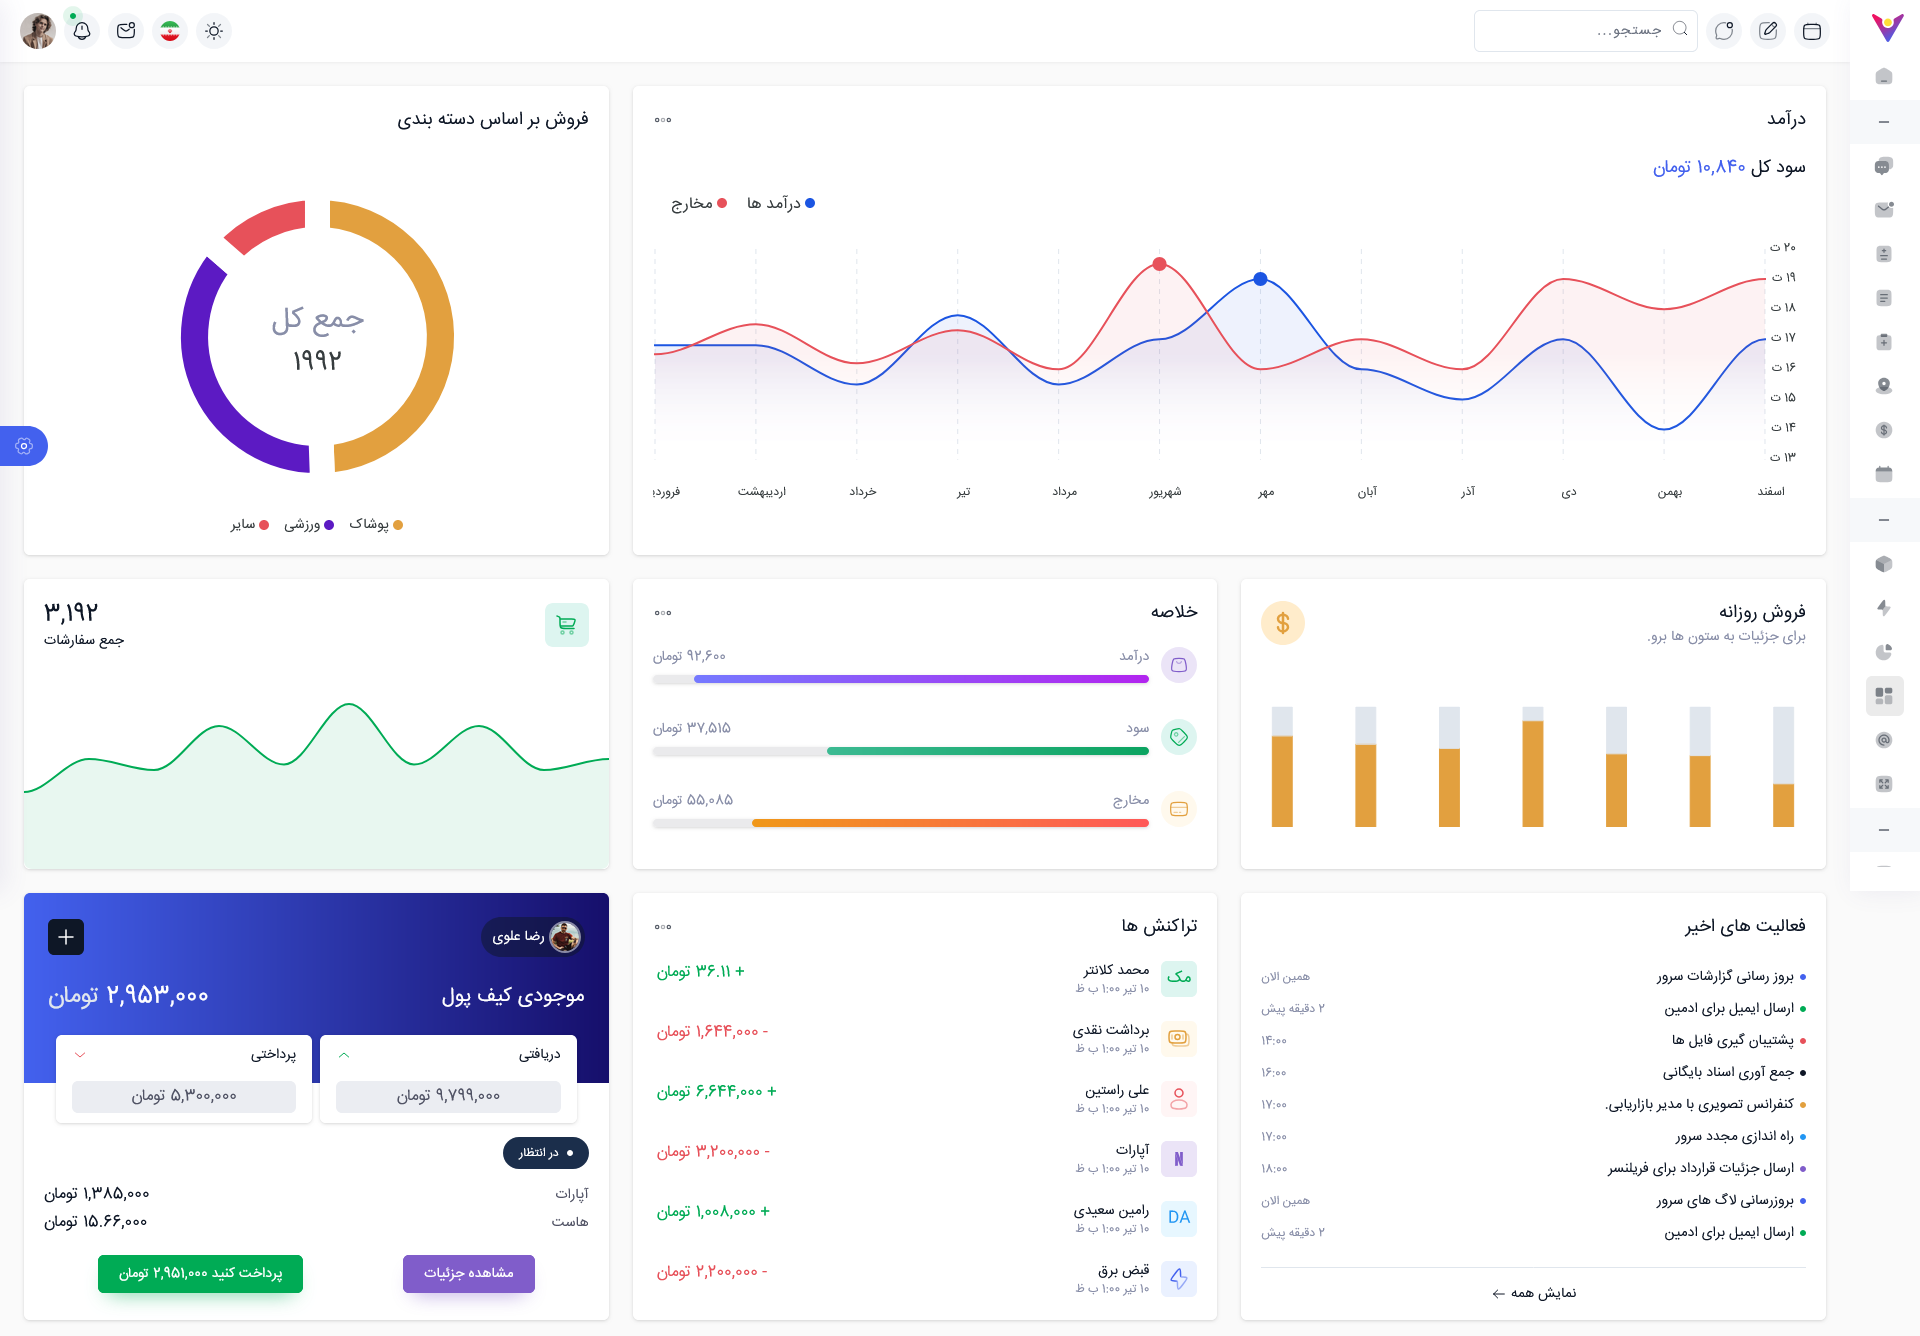Viewport: 1920px width, 1336px height.
Task: Open the calculator sidebar icon
Action: coord(1884,254)
